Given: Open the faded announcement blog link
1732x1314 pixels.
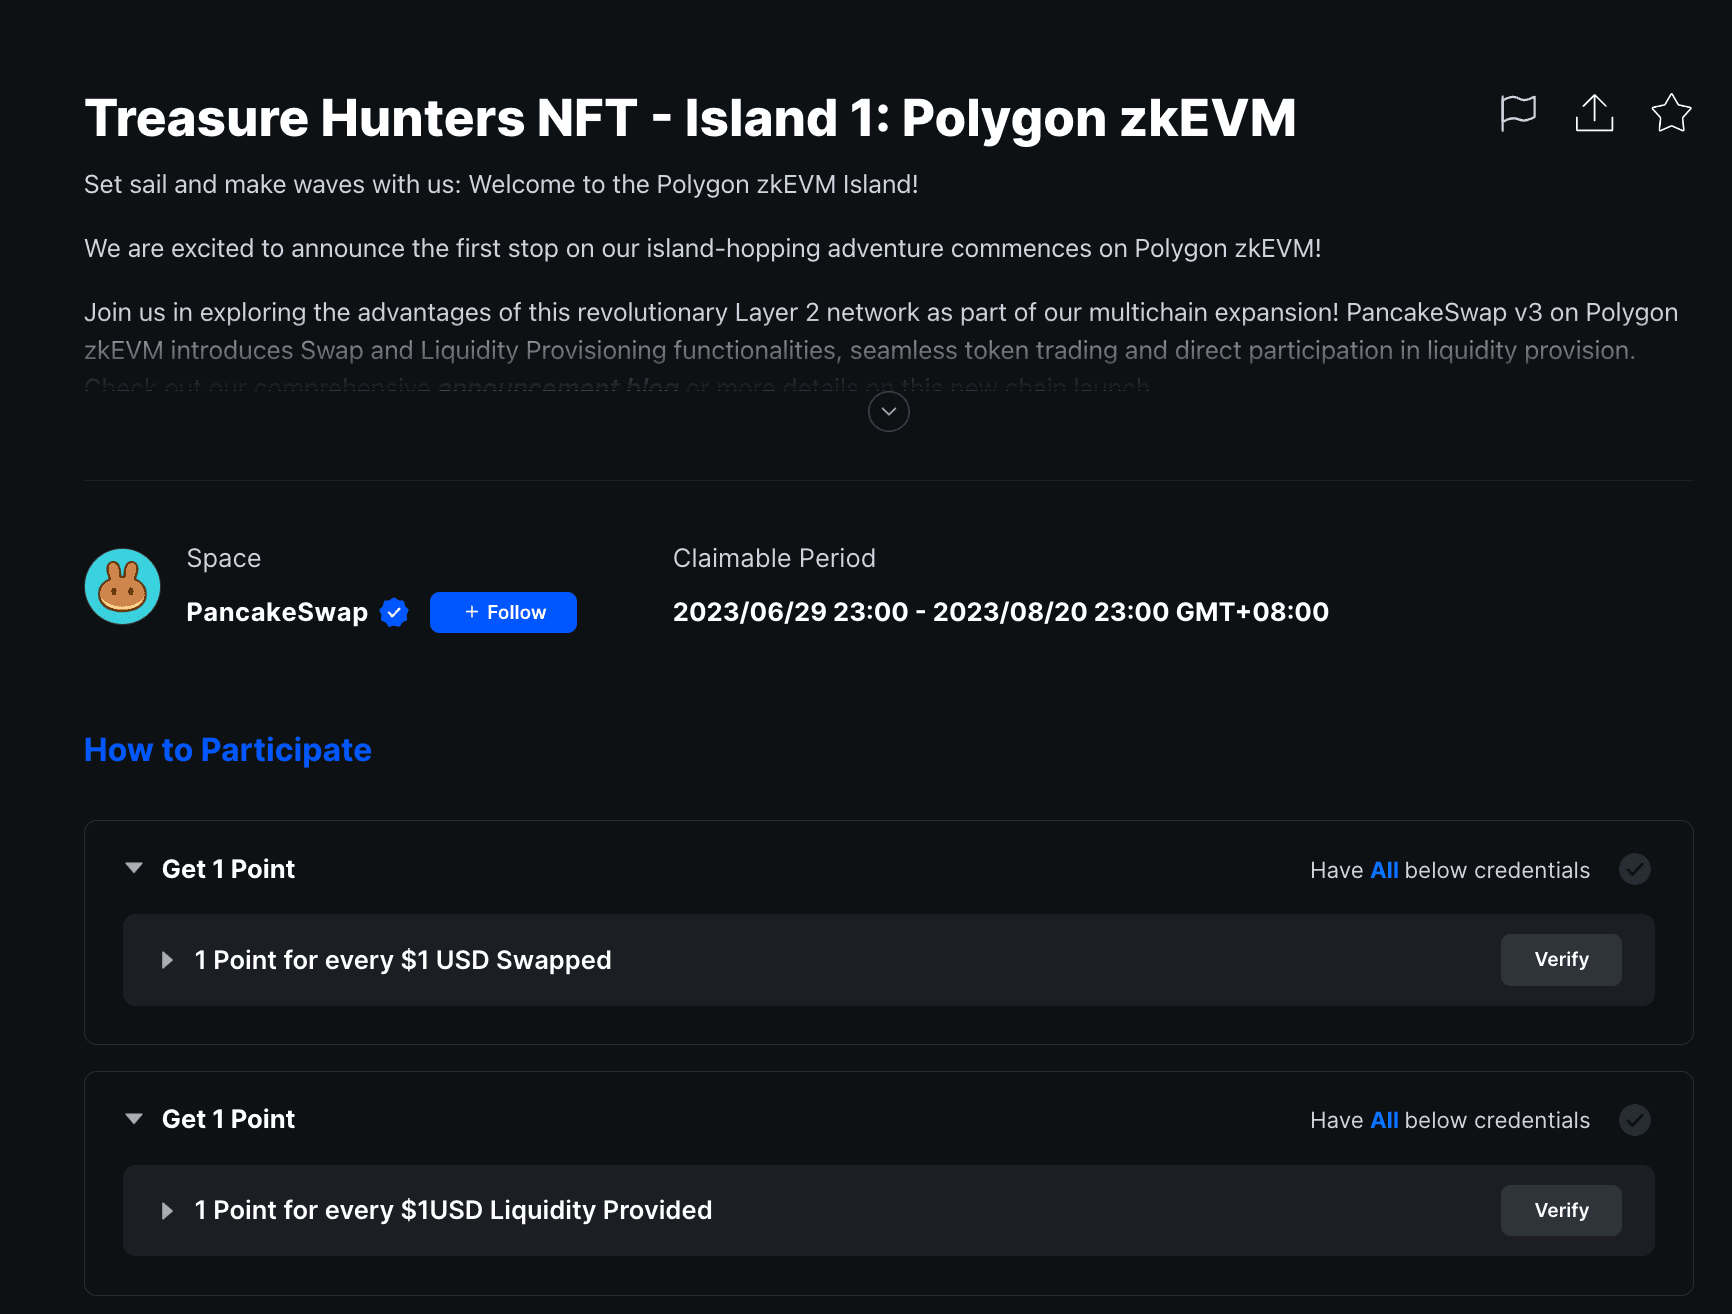Looking at the screenshot, I should click(x=558, y=387).
